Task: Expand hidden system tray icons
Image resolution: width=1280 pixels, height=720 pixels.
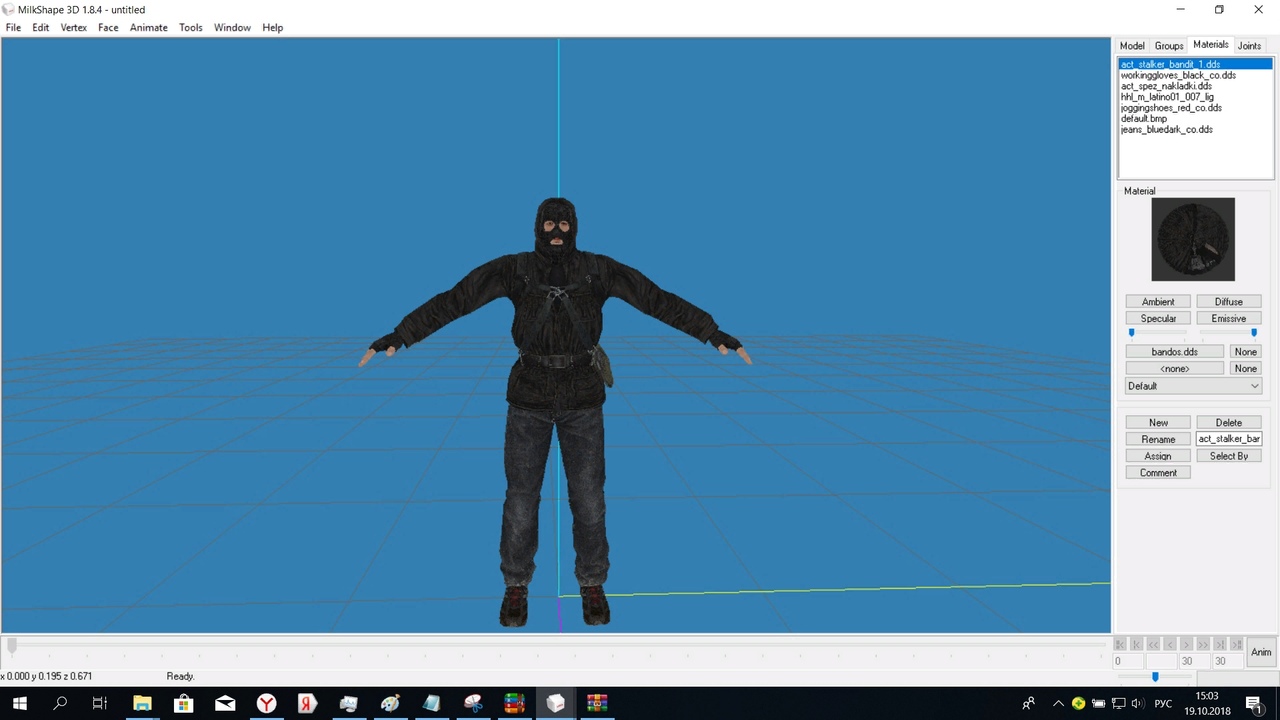Action: pyautogui.click(x=1058, y=703)
